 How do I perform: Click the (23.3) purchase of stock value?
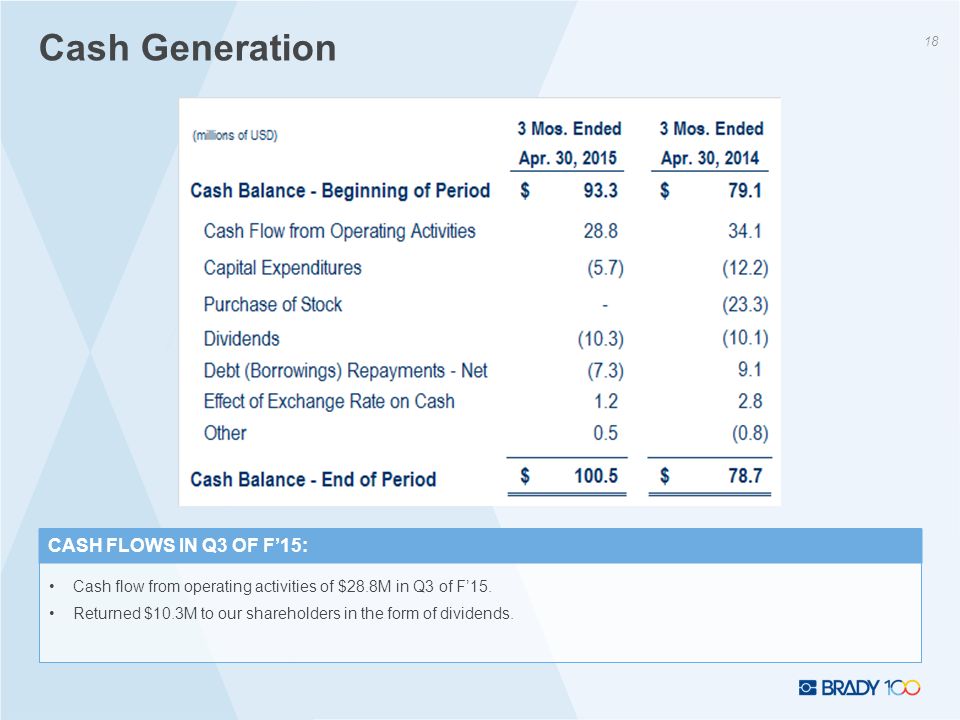pyautogui.click(x=745, y=304)
